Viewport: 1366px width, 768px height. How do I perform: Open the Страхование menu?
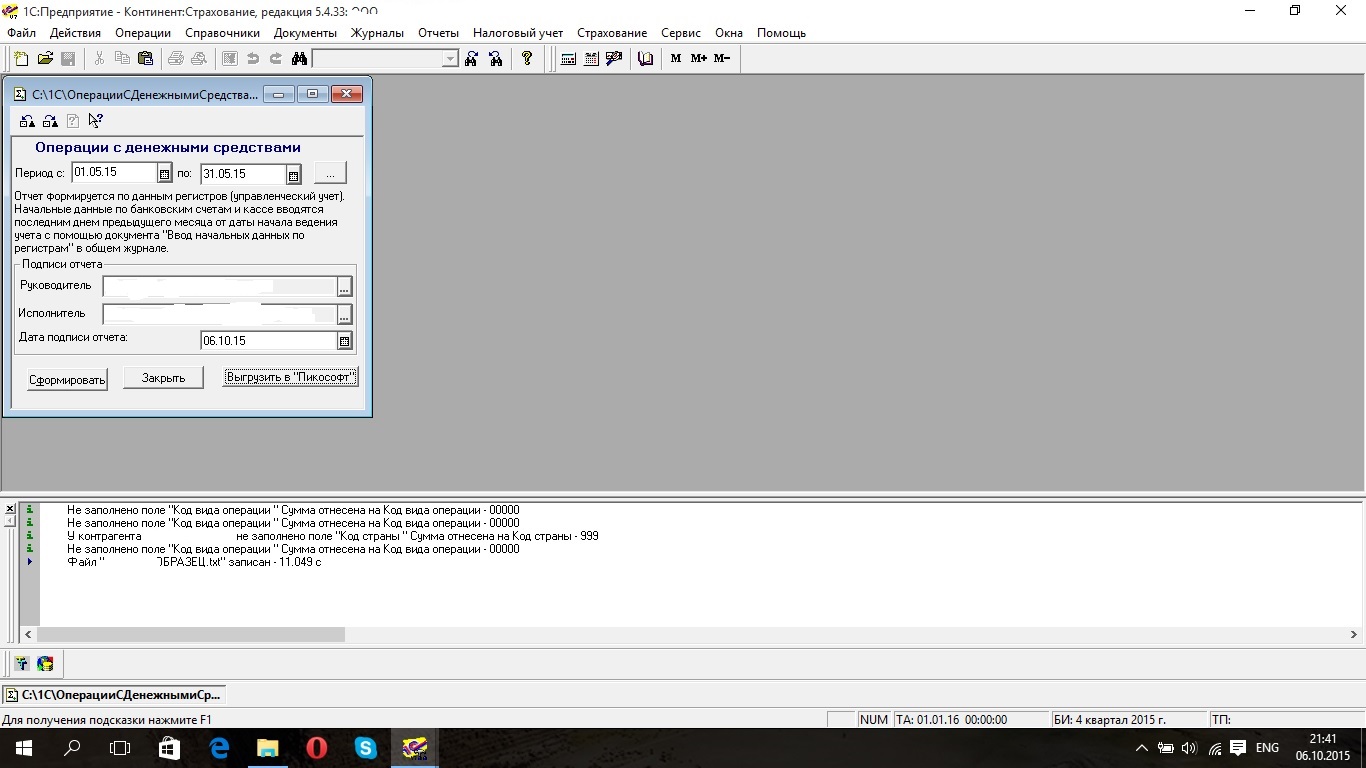coord(612,33)
